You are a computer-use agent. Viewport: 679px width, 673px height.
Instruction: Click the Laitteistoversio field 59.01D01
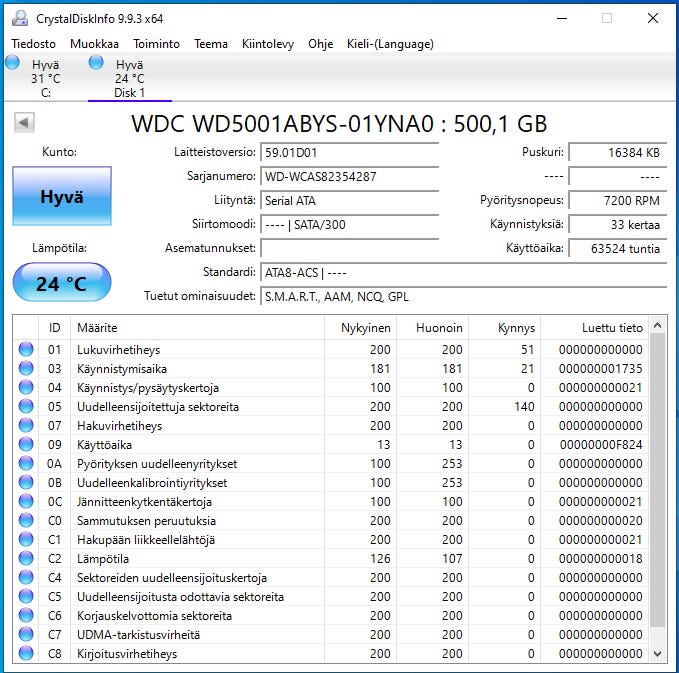click(349, 152)
